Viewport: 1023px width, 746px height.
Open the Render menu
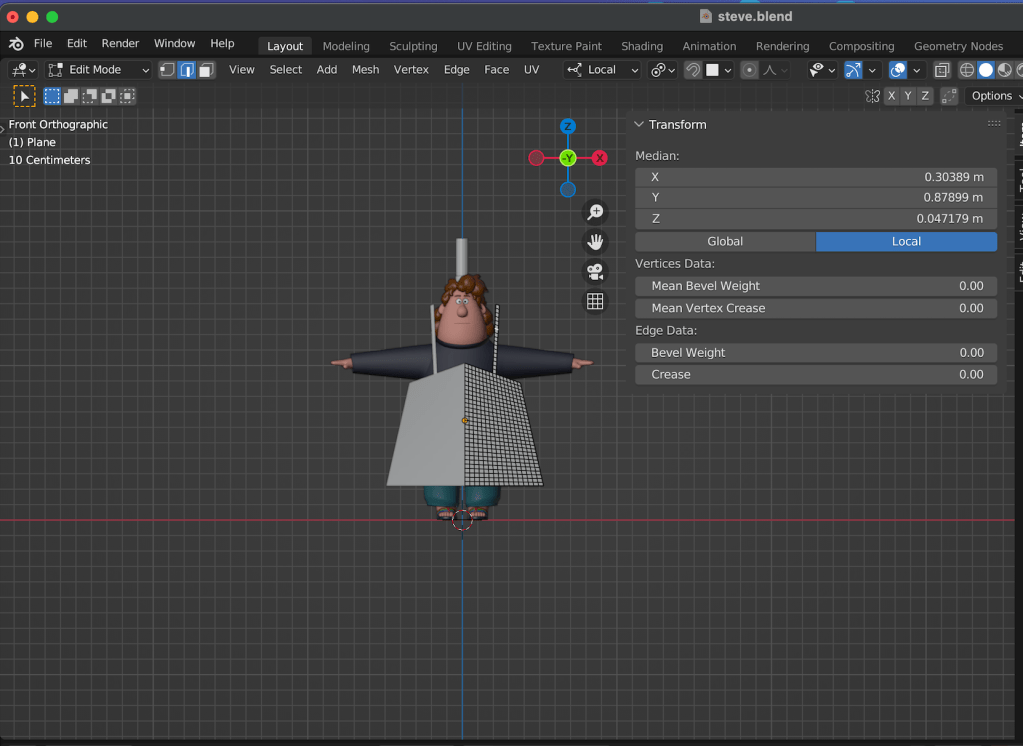click(120, 44)
